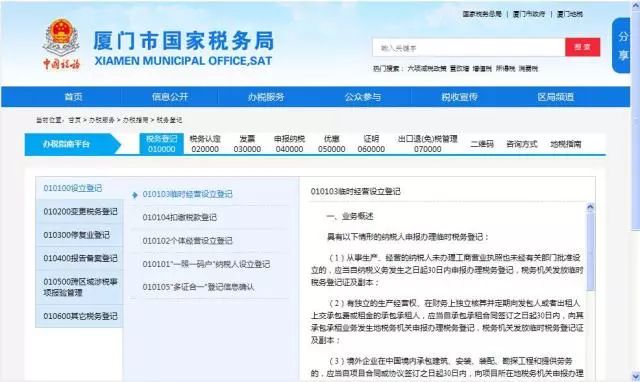Select 010200变更税务登记 in left sidebar
Image resolution: width=640 pixels, height=382 pixels.
click(79, 211)
